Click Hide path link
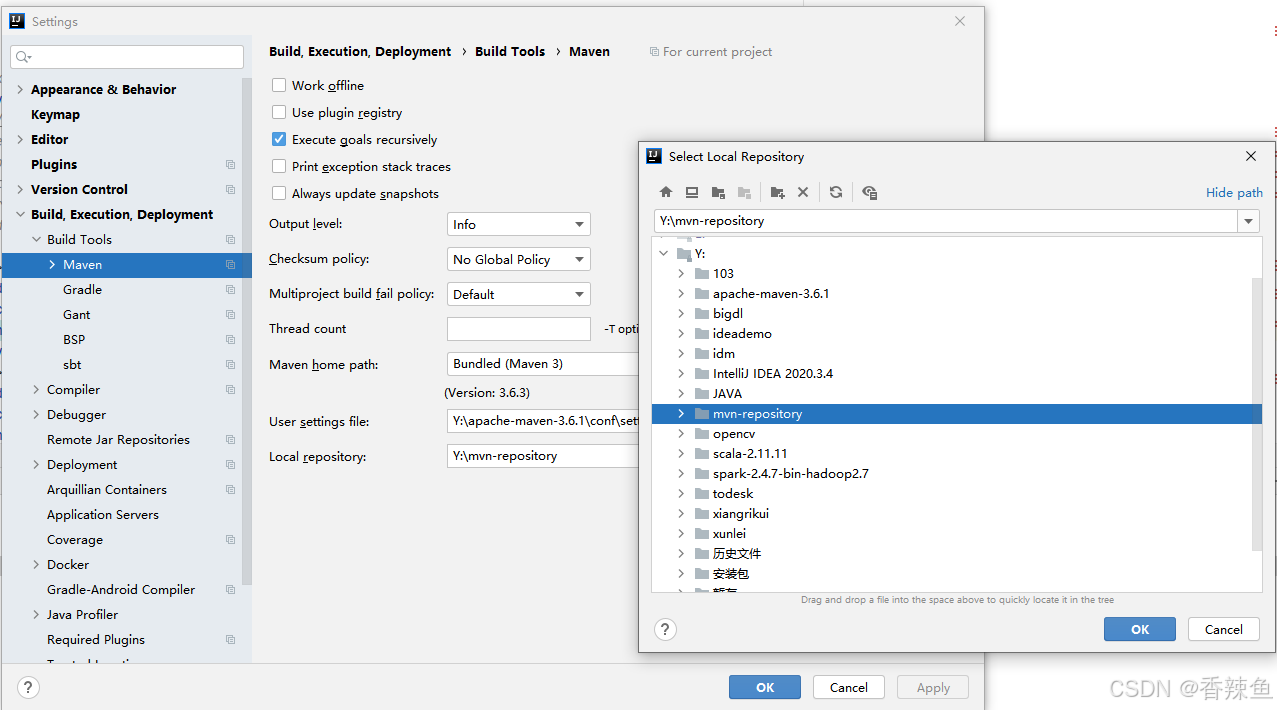 (1234, 192)
